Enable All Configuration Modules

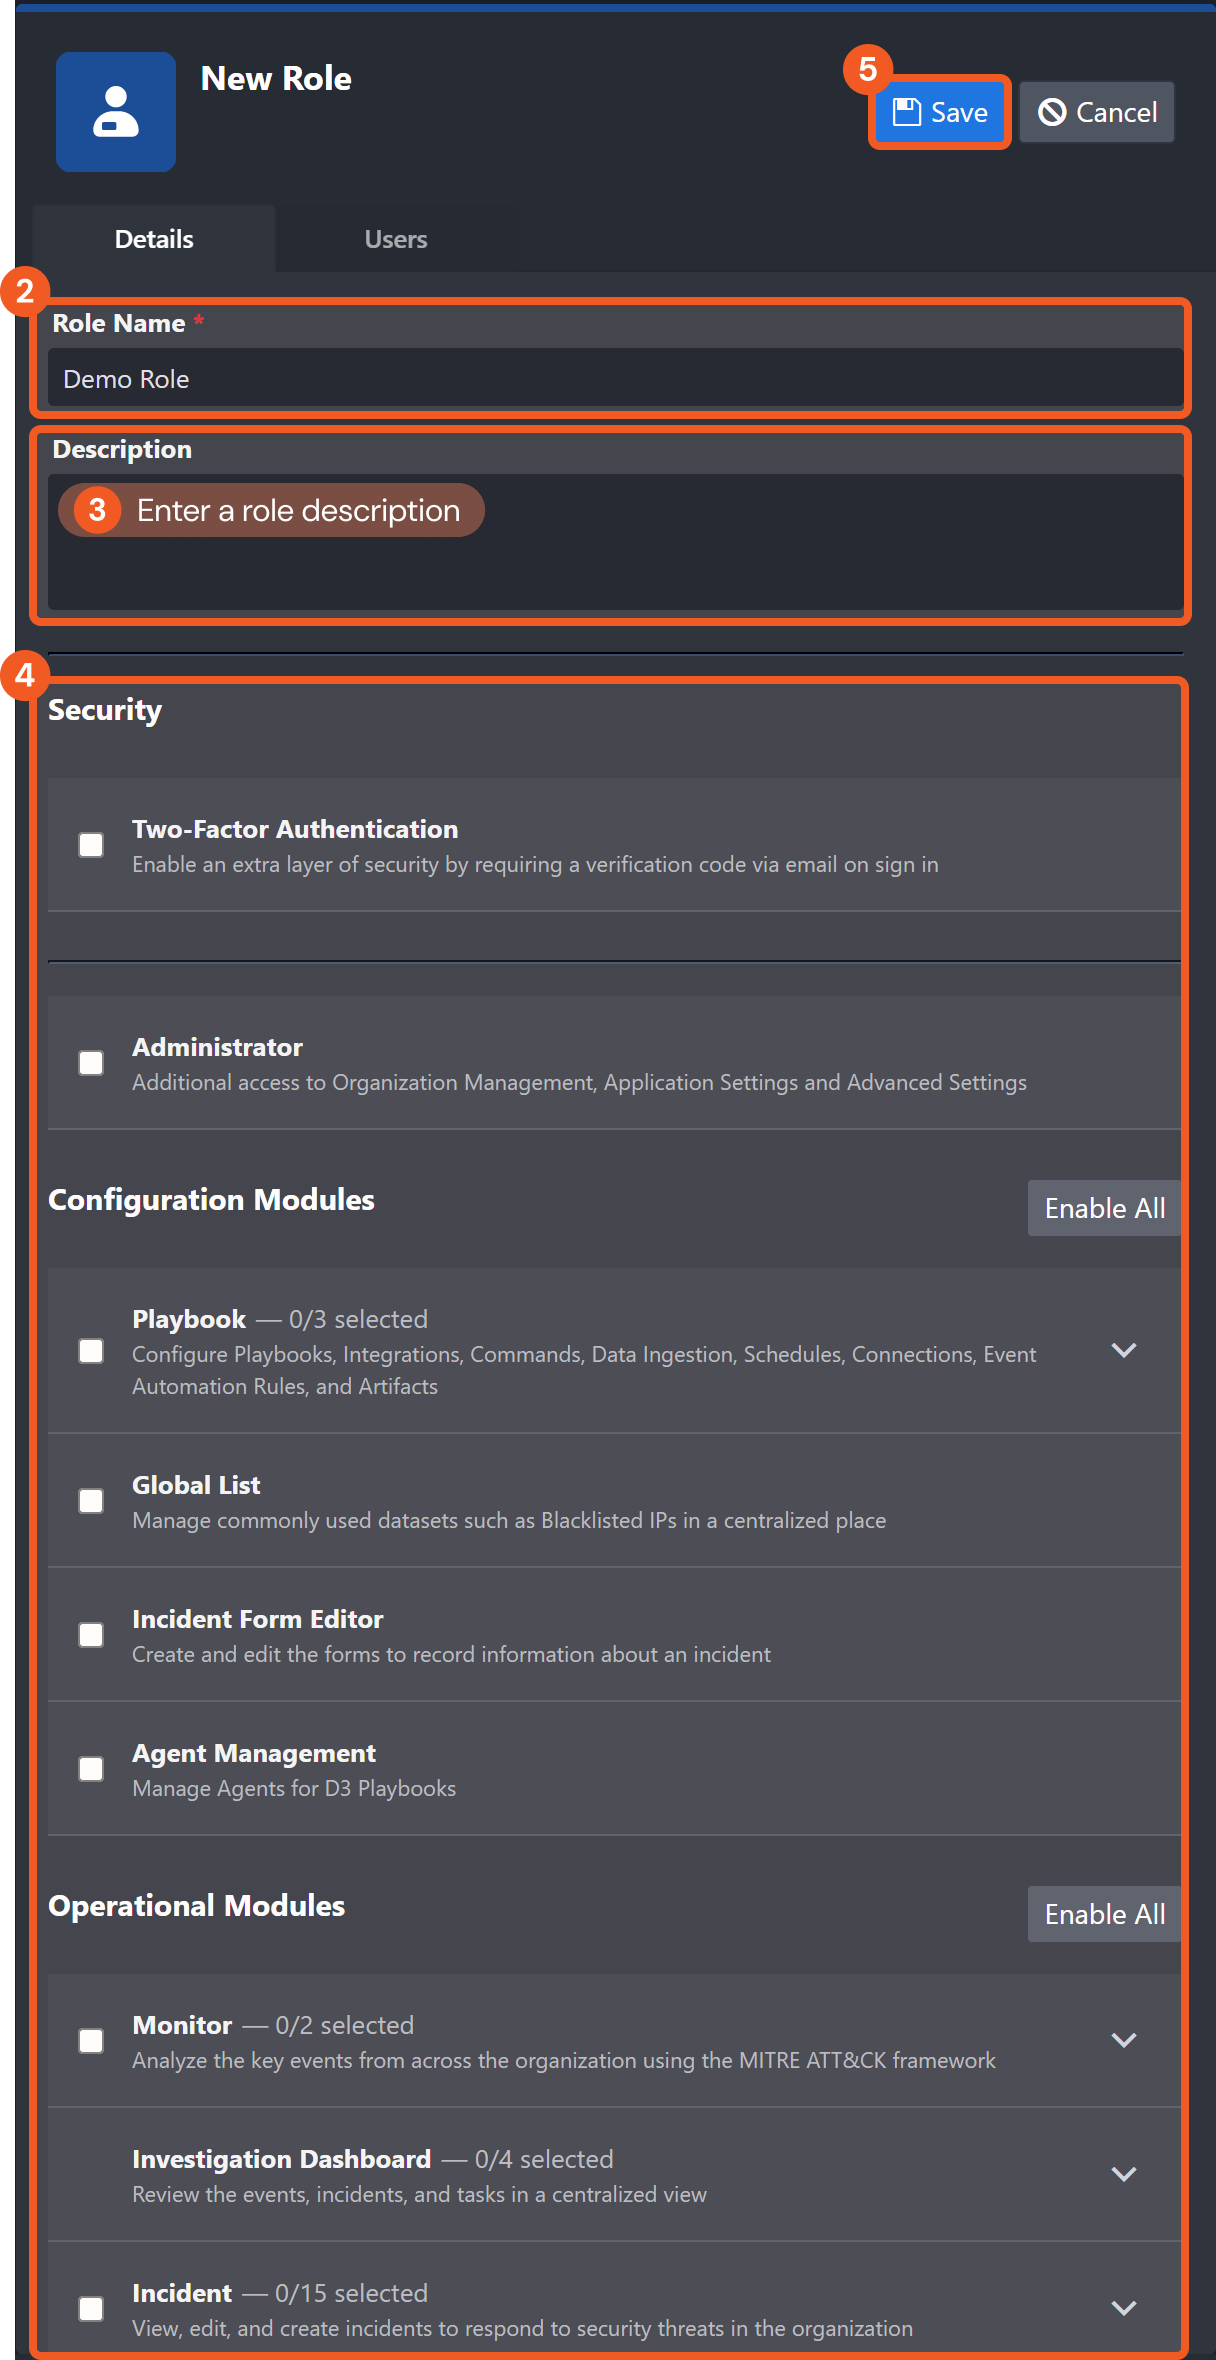point(1104,1208)
